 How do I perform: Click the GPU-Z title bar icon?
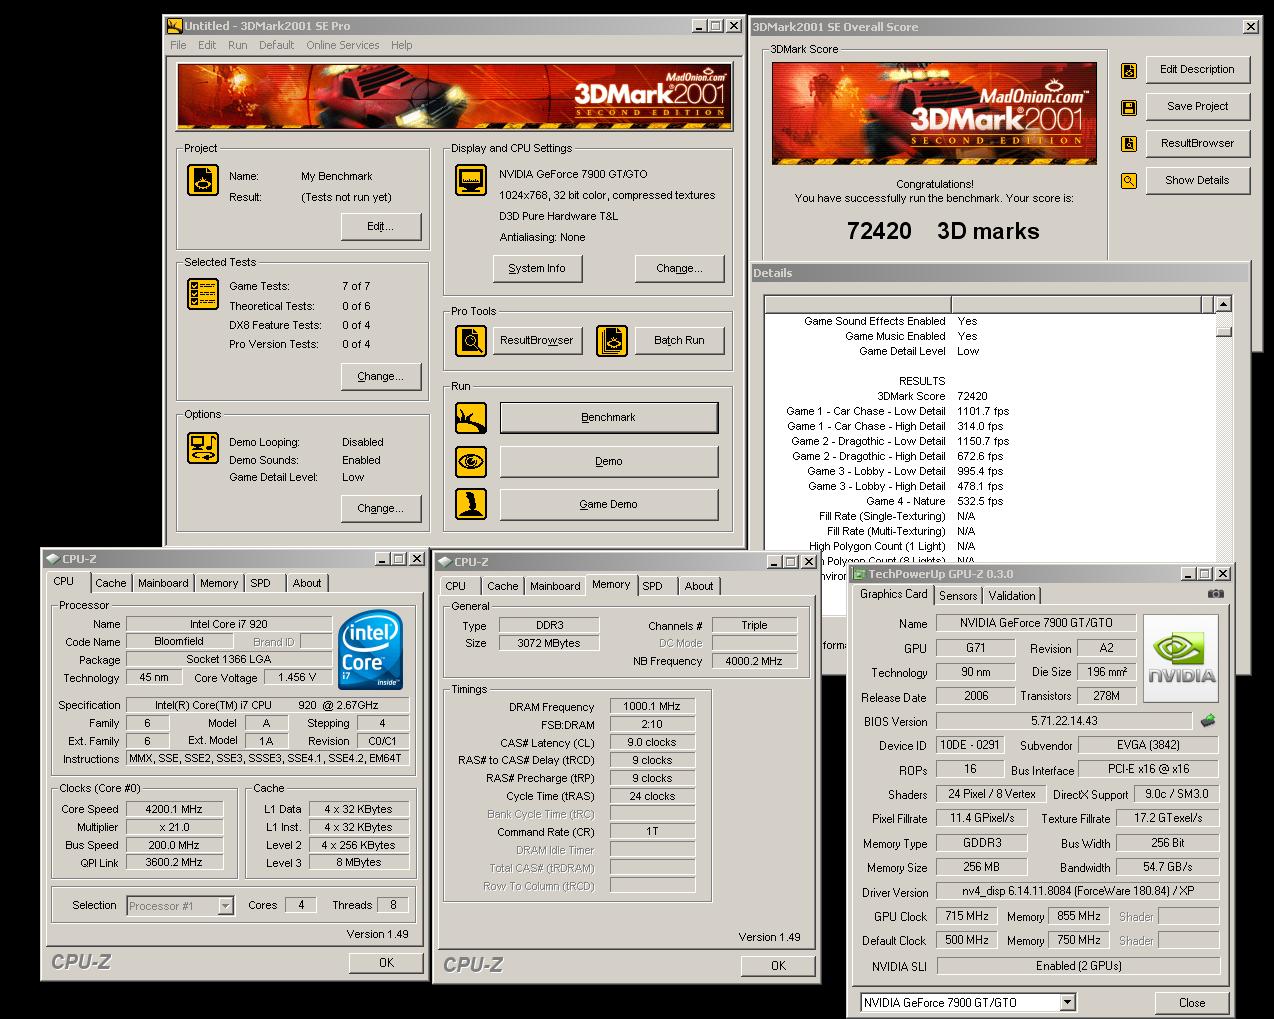pyautogui.click(x=859, y=574)
